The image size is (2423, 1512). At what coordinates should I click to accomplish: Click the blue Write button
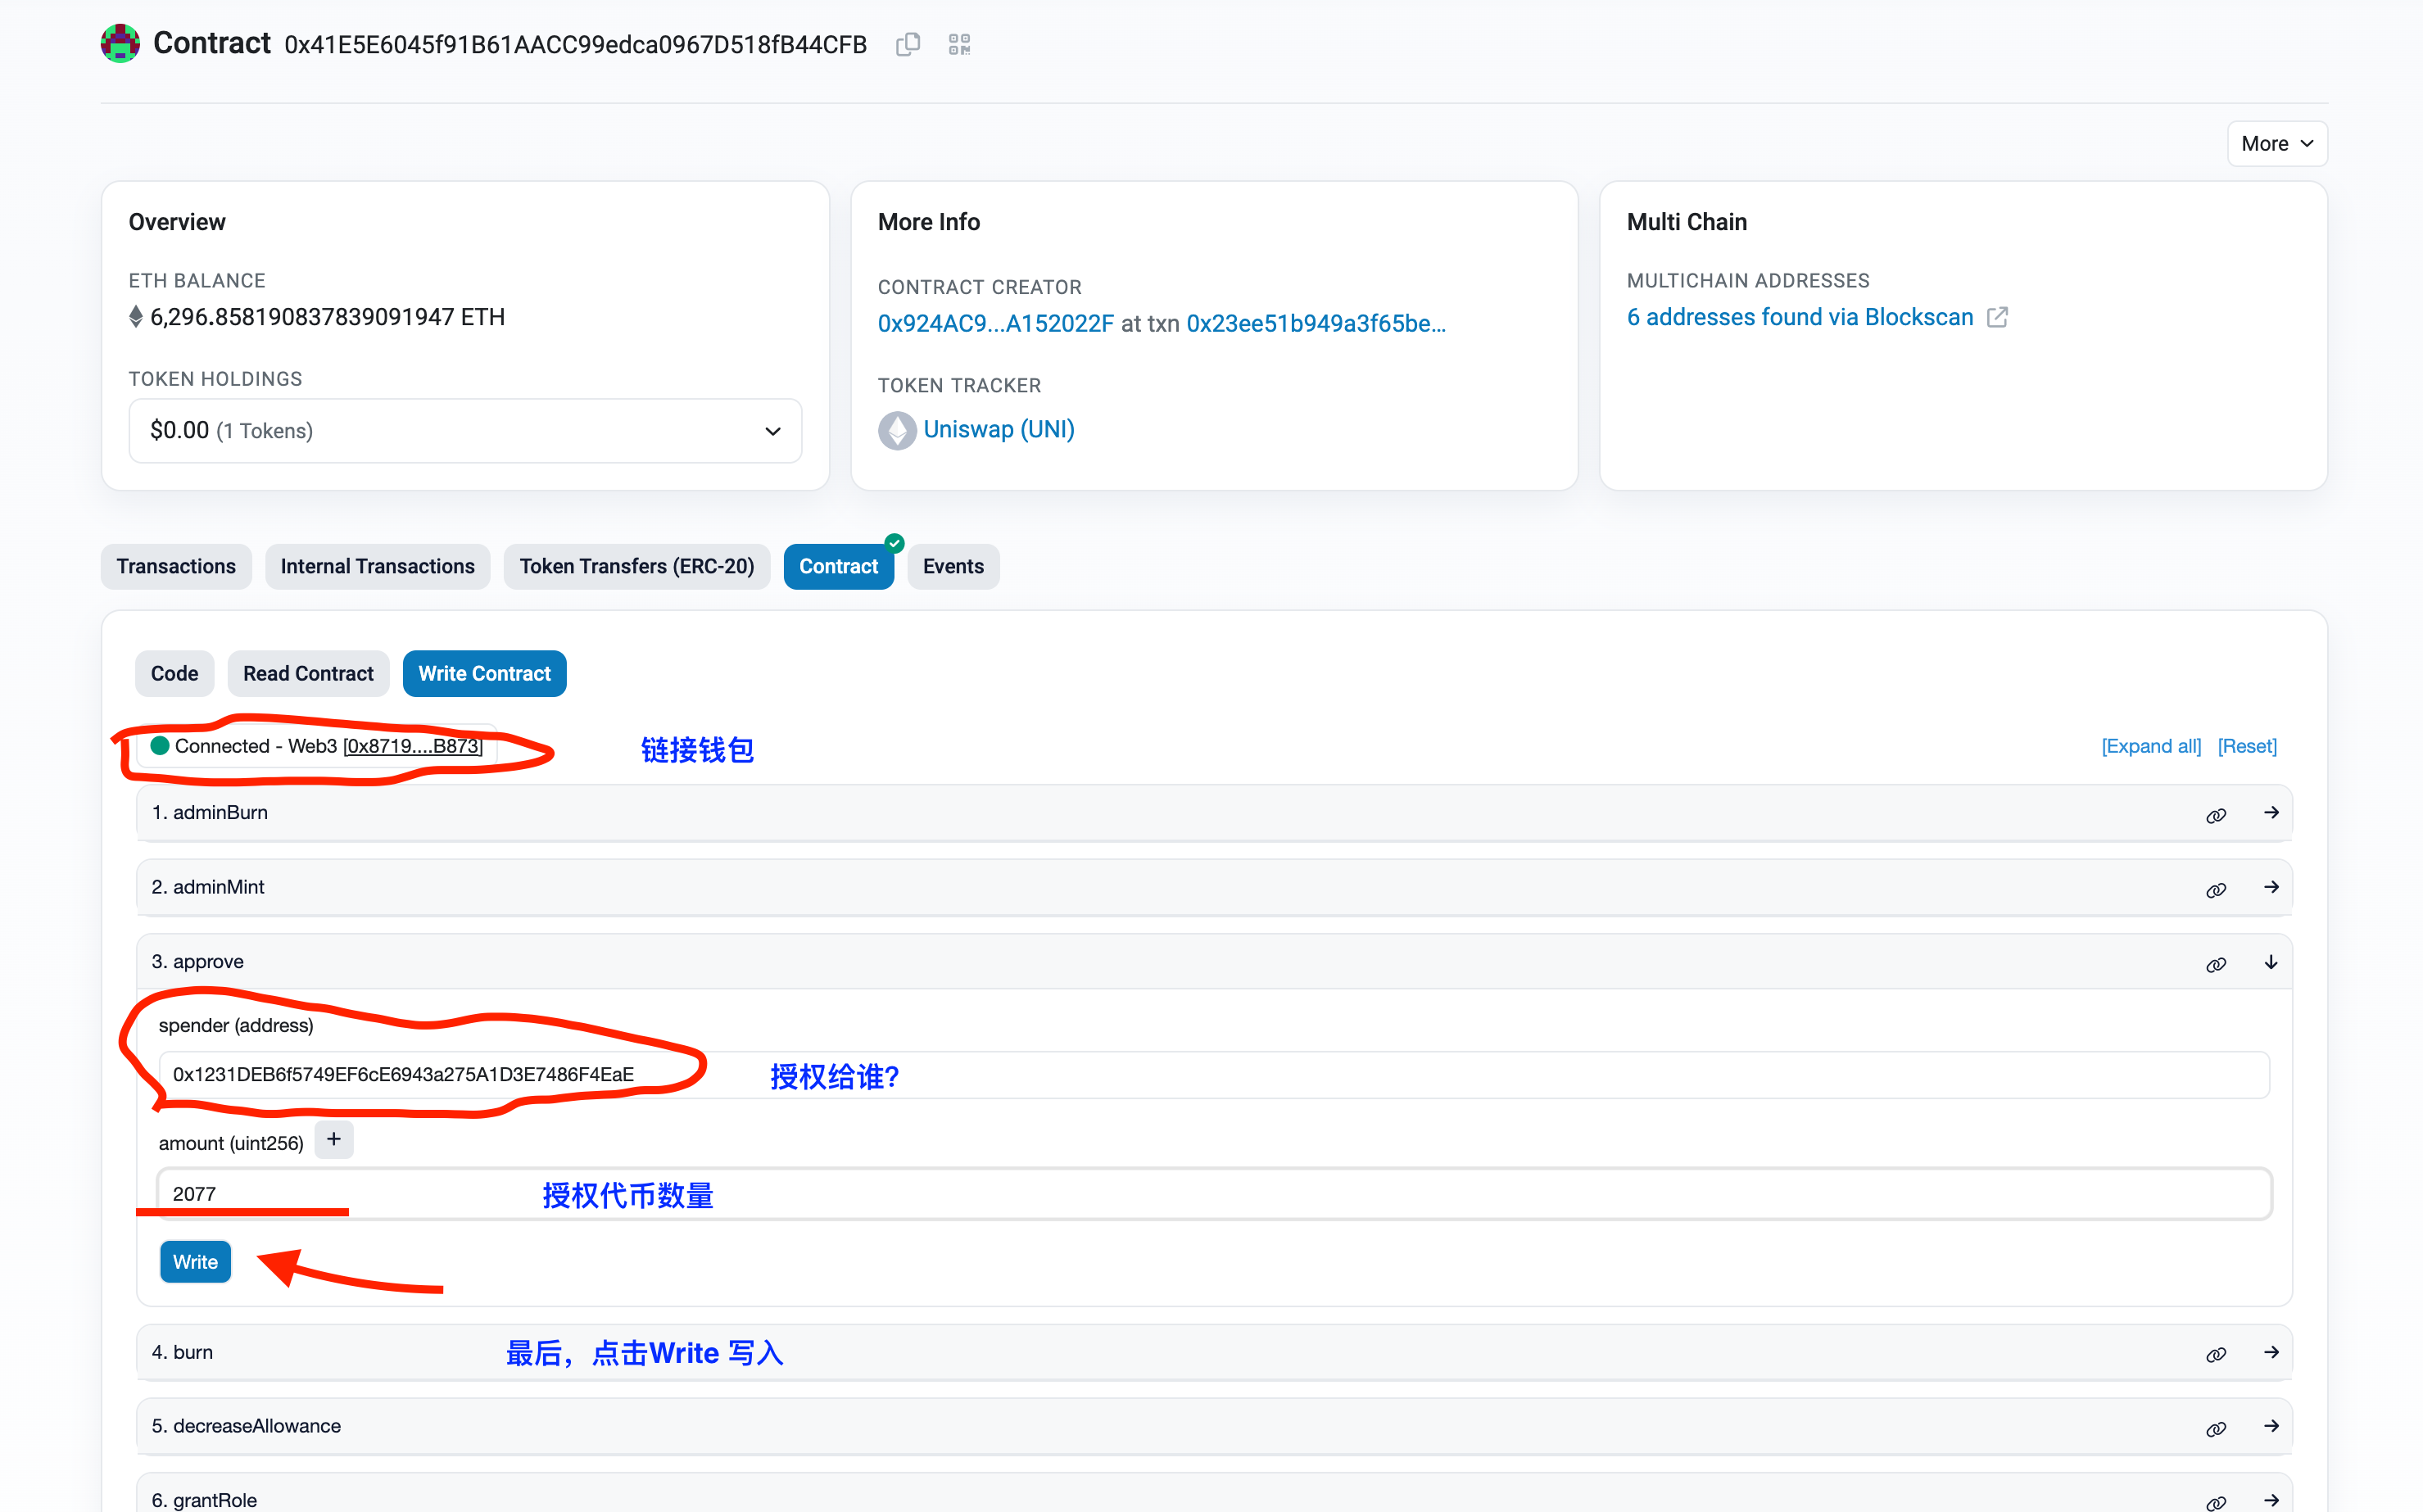[x=195, y=1262]
